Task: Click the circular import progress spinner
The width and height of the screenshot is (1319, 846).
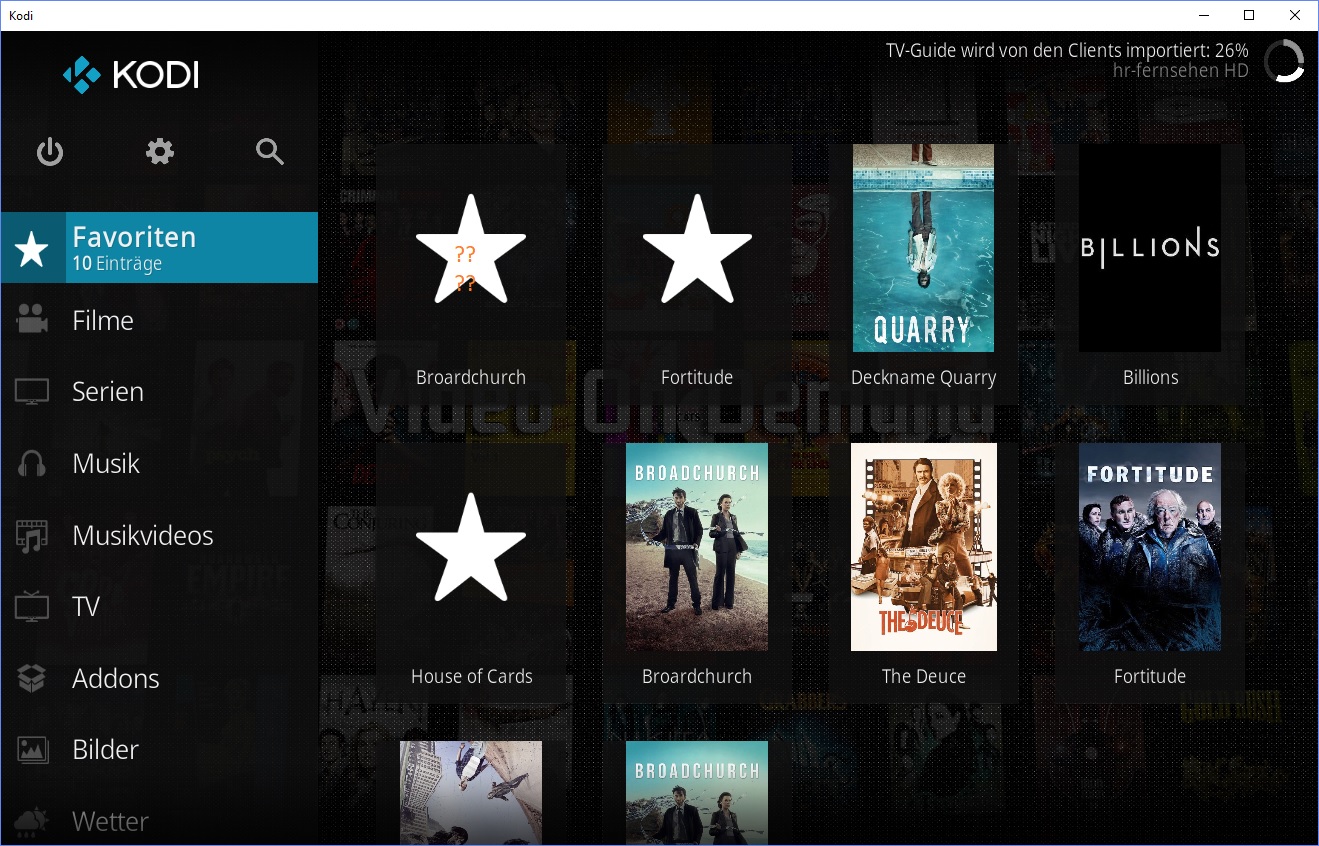Action: tap(1284, 61)
